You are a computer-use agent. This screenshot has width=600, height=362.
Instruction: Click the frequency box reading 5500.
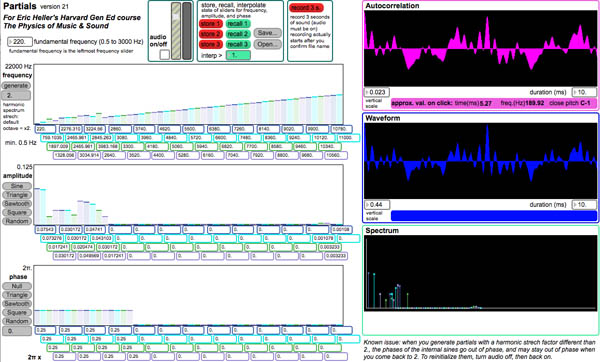click(193, 129)
